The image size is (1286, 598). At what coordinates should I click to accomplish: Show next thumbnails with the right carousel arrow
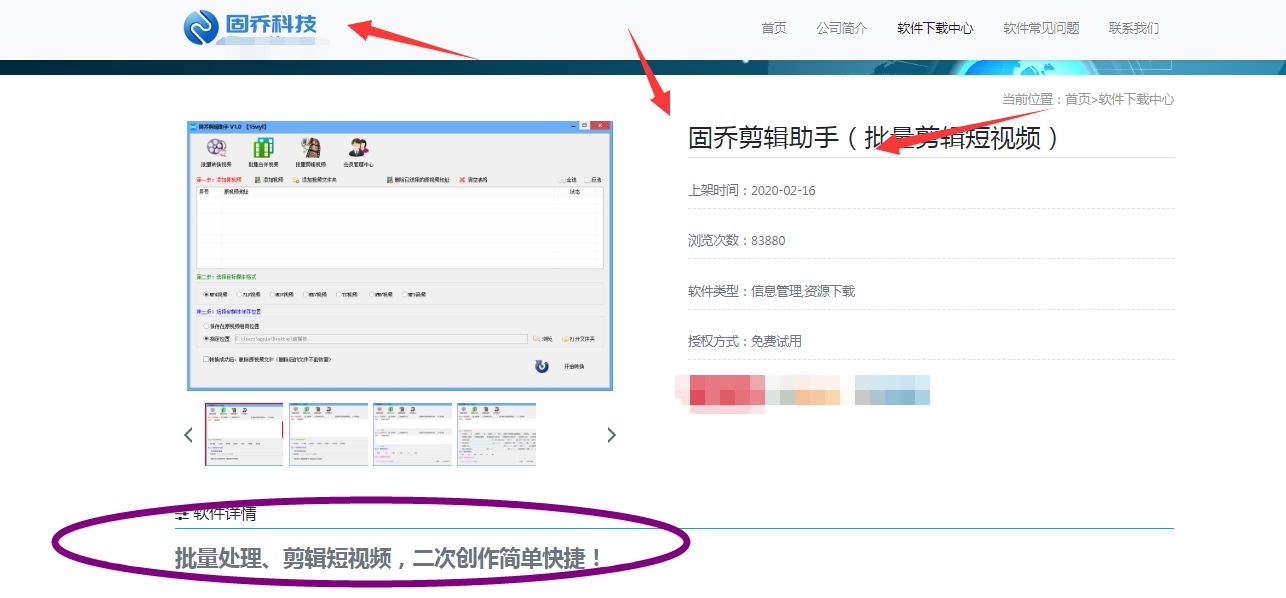[x=611, y=435]
